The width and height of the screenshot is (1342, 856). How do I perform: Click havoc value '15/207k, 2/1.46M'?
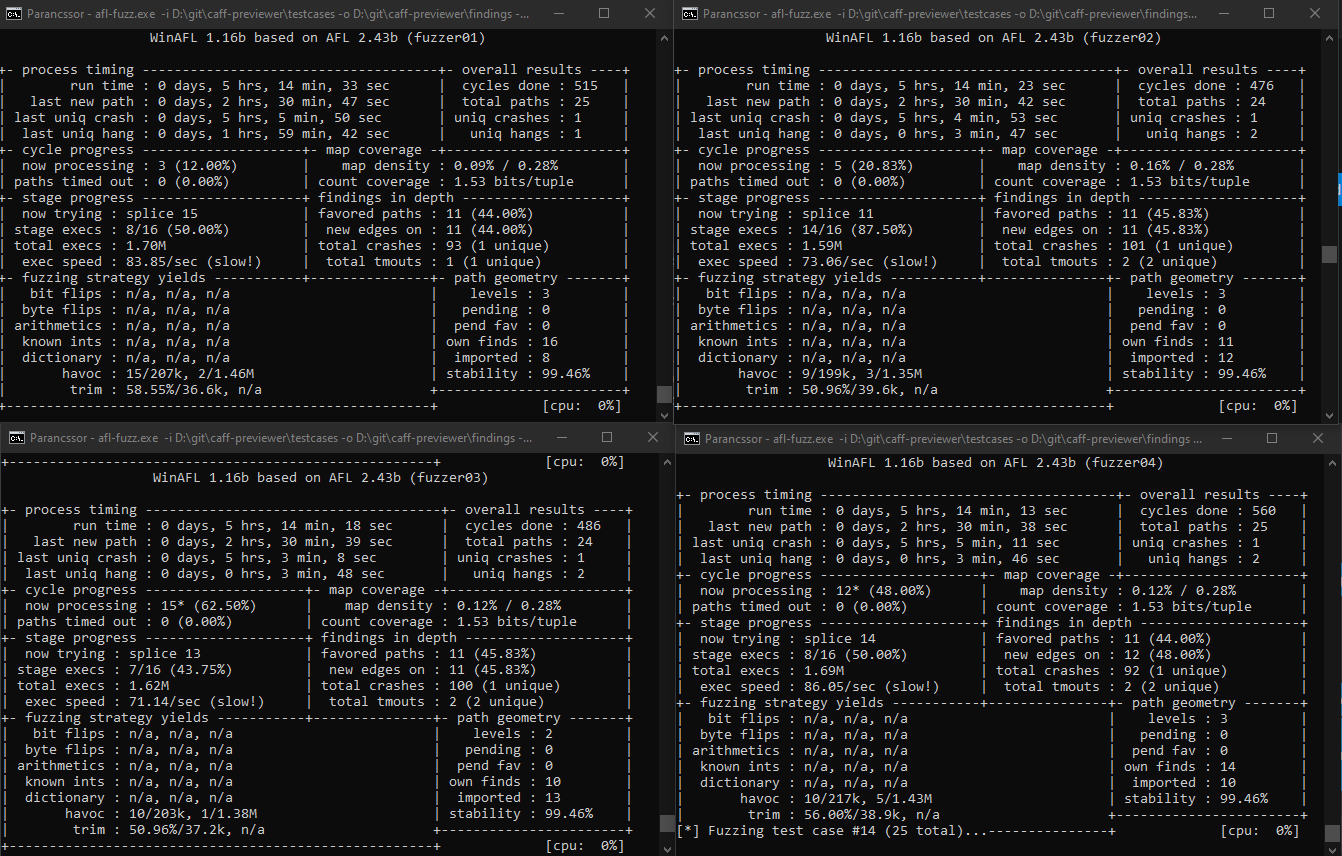(189, 374)
